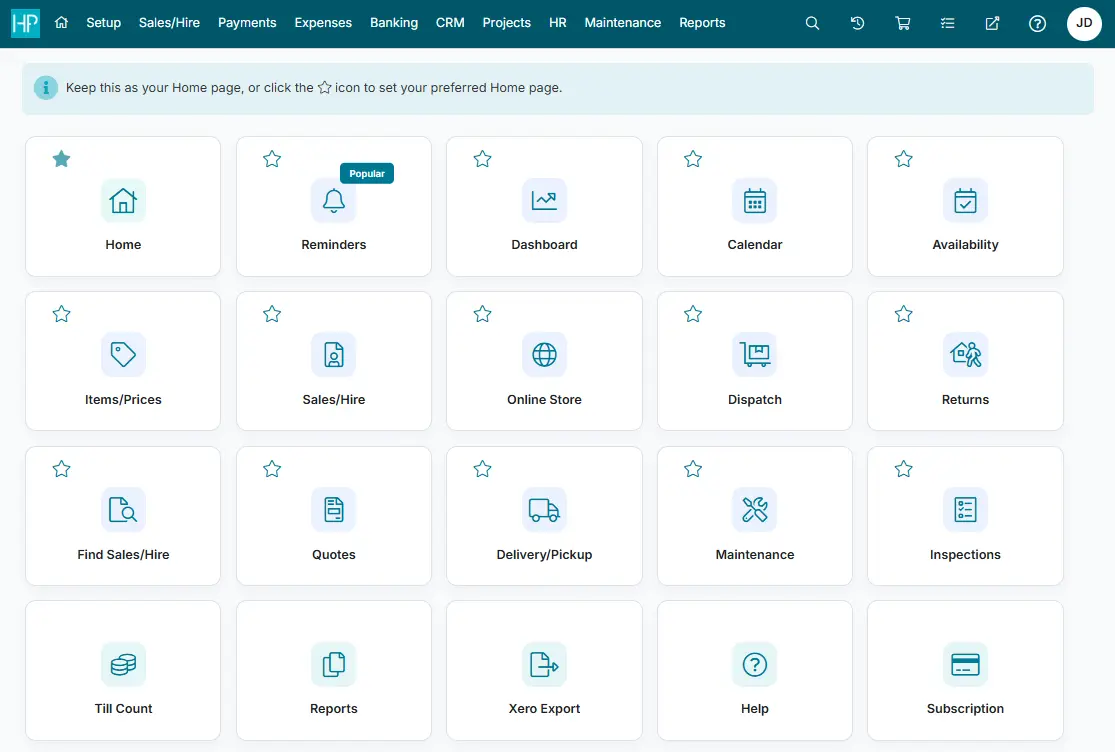
Task: Open the Maintenance menu in the top bar
Action: 622,23
